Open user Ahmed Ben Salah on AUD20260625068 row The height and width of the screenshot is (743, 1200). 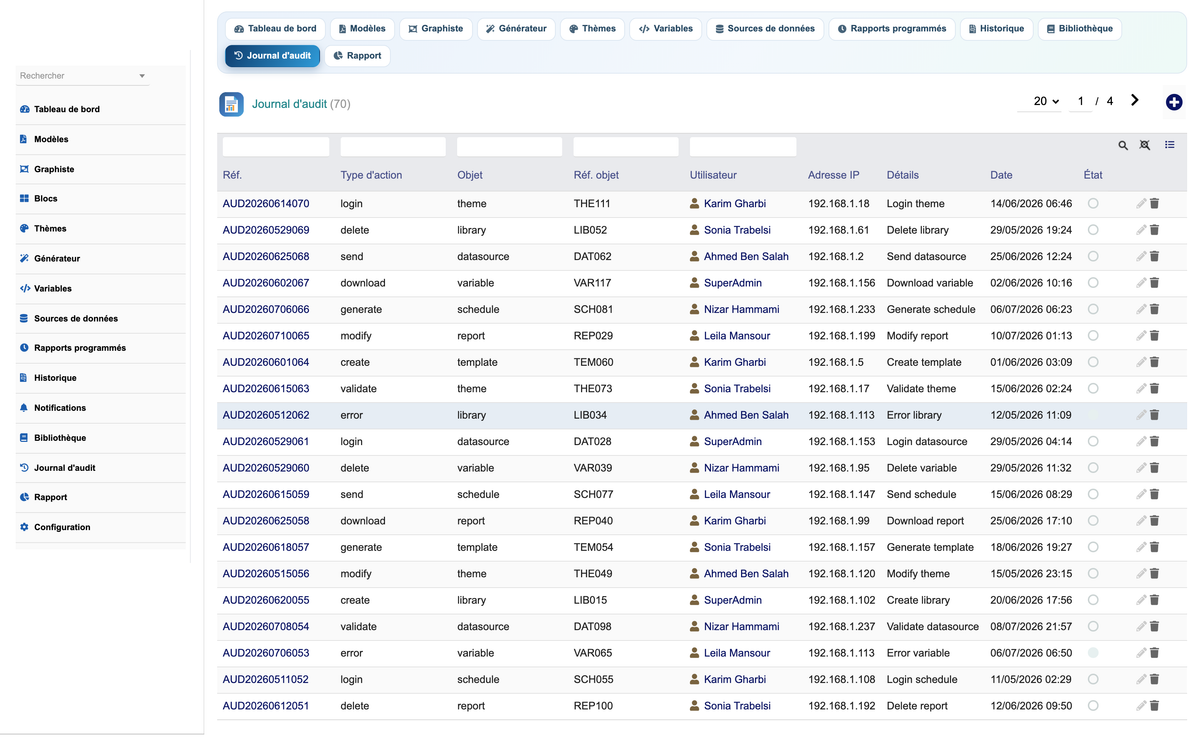tap(746, 257)
